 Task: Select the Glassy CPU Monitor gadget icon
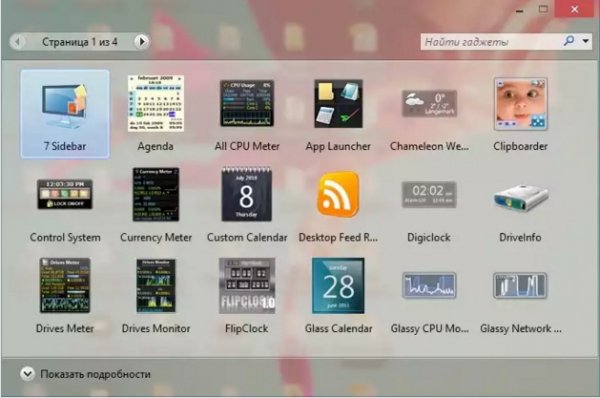[429, 285]
